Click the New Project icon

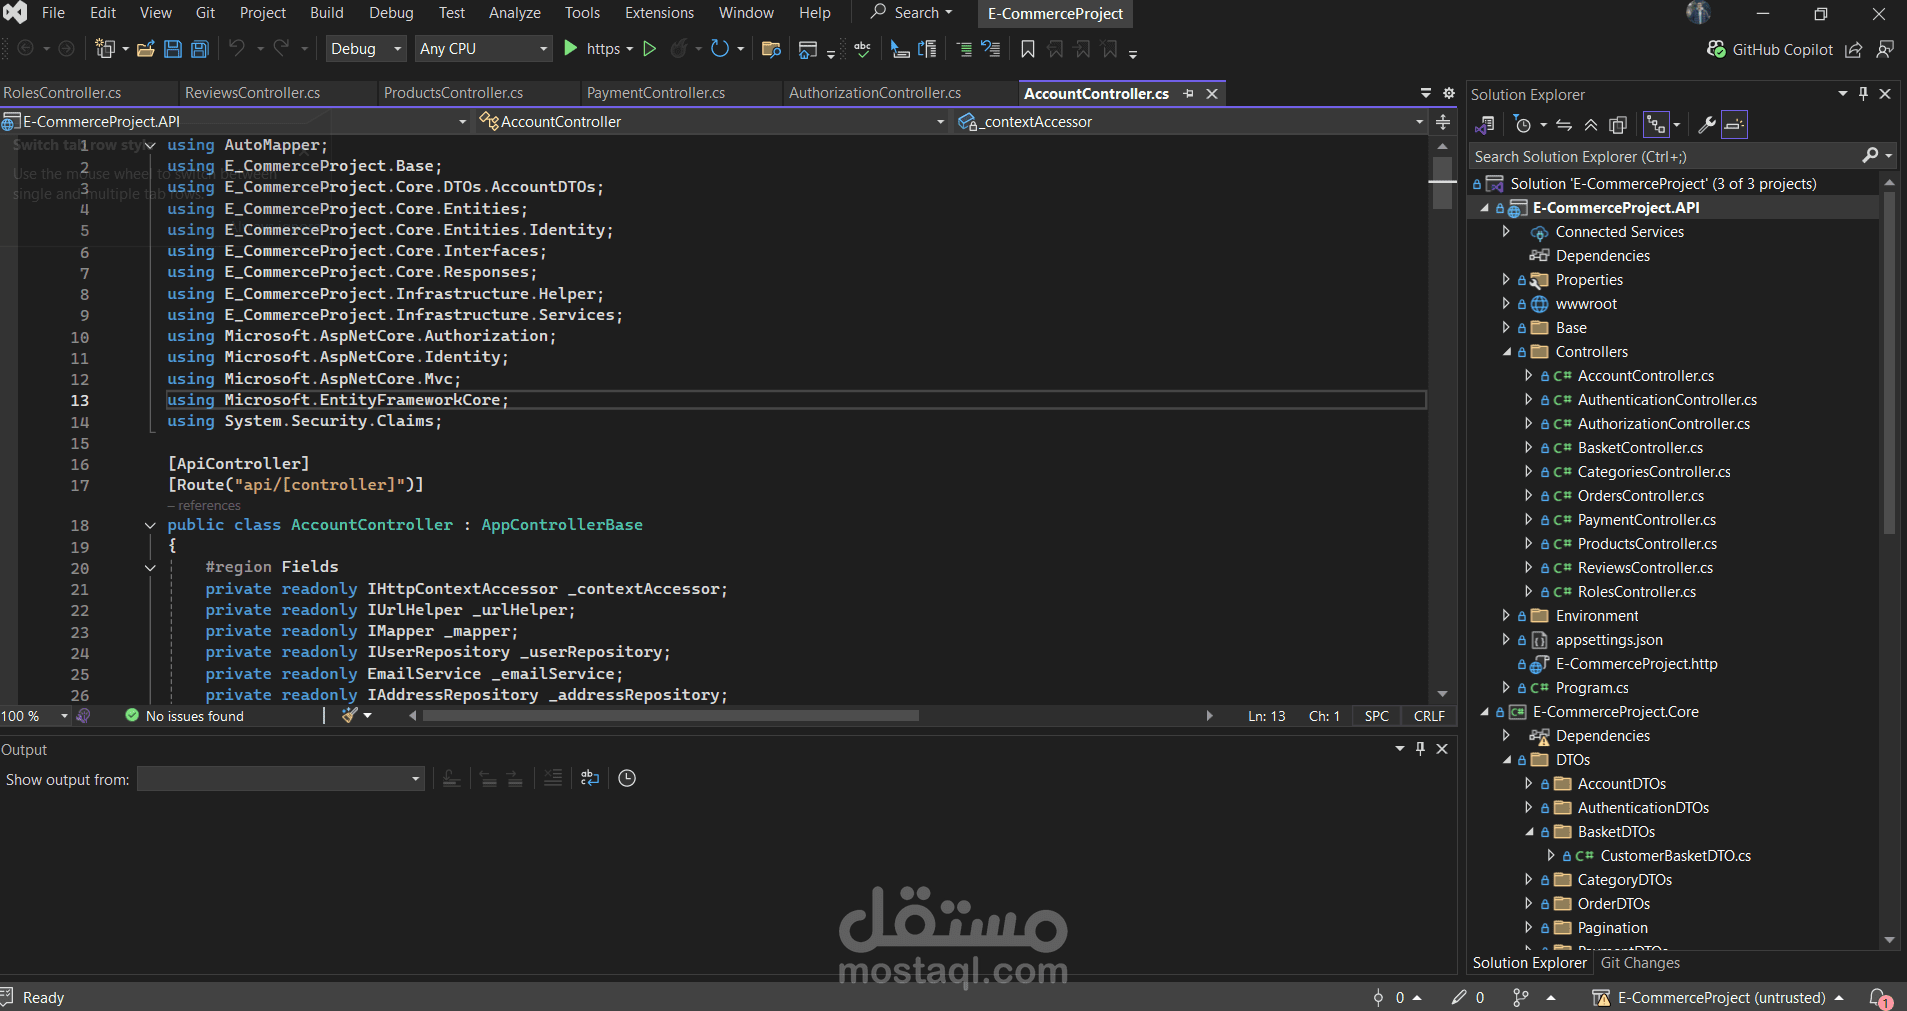105,49
